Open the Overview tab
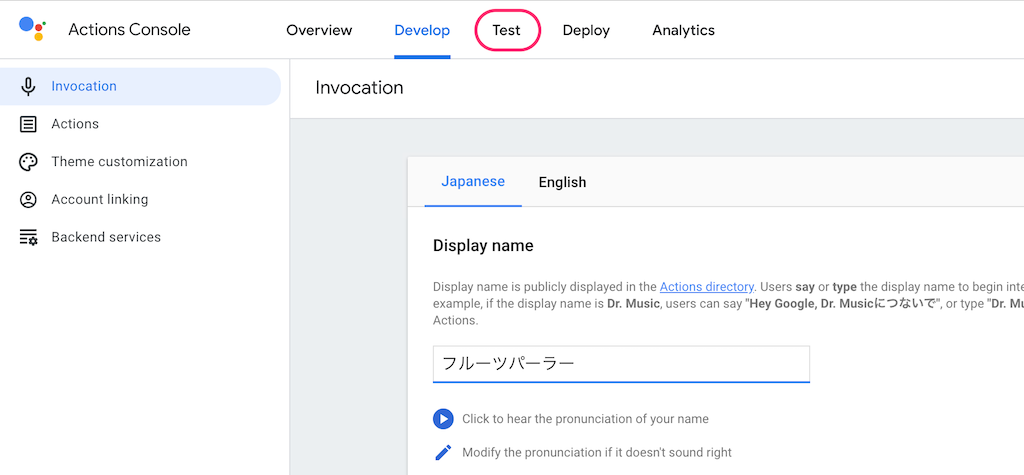Image resolution: width=1024 pixels, height=475 pixels. 319,30
